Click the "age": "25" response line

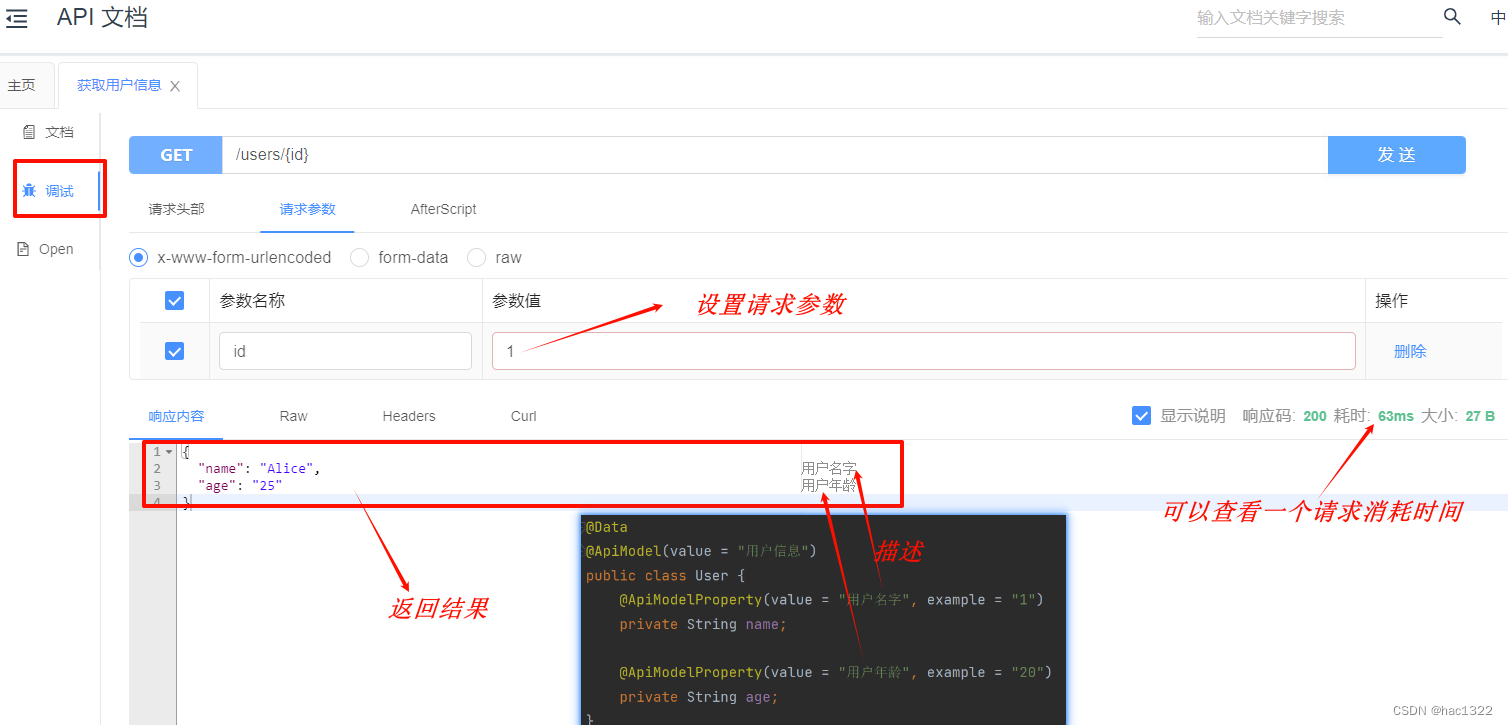(240, 485)
